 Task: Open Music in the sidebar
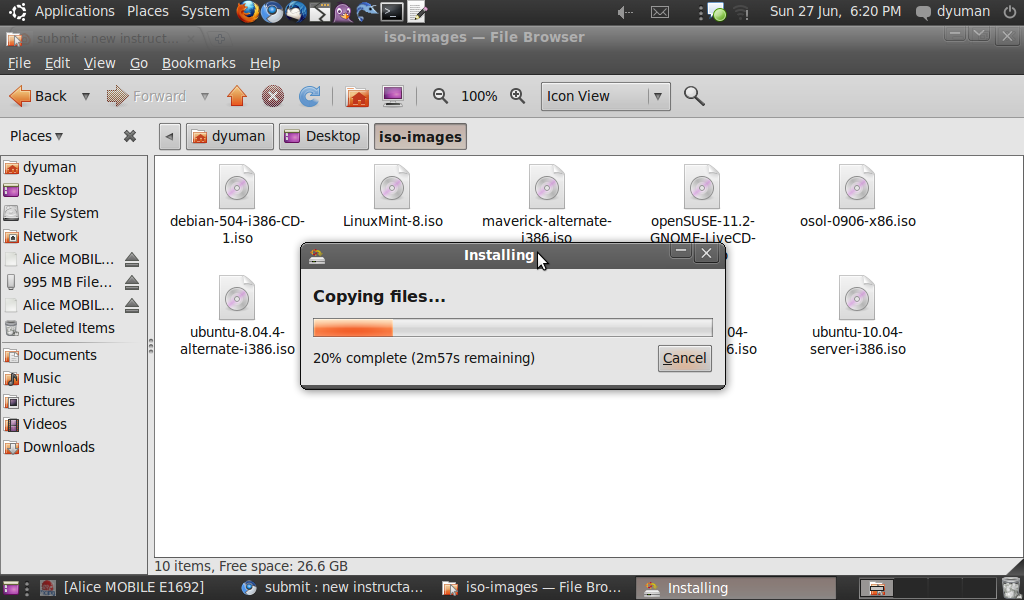[x=74, y=378]
